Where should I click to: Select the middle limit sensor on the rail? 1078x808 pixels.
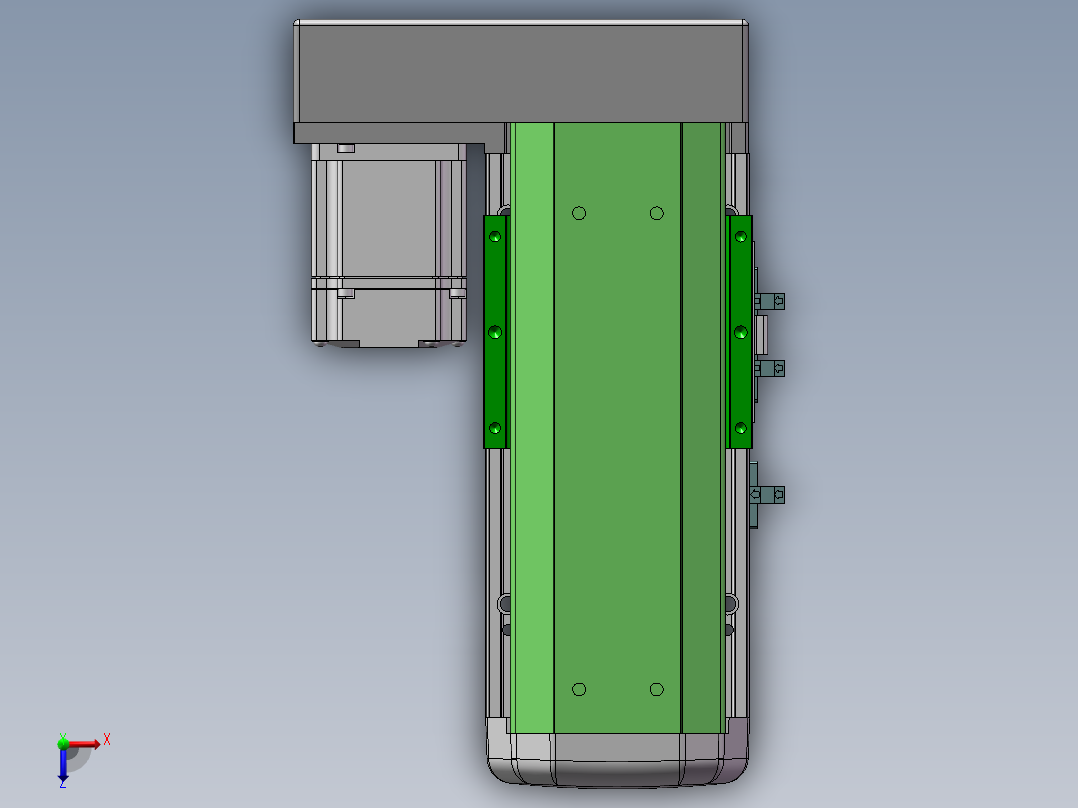pyautogui.click(x=769, y=369)
